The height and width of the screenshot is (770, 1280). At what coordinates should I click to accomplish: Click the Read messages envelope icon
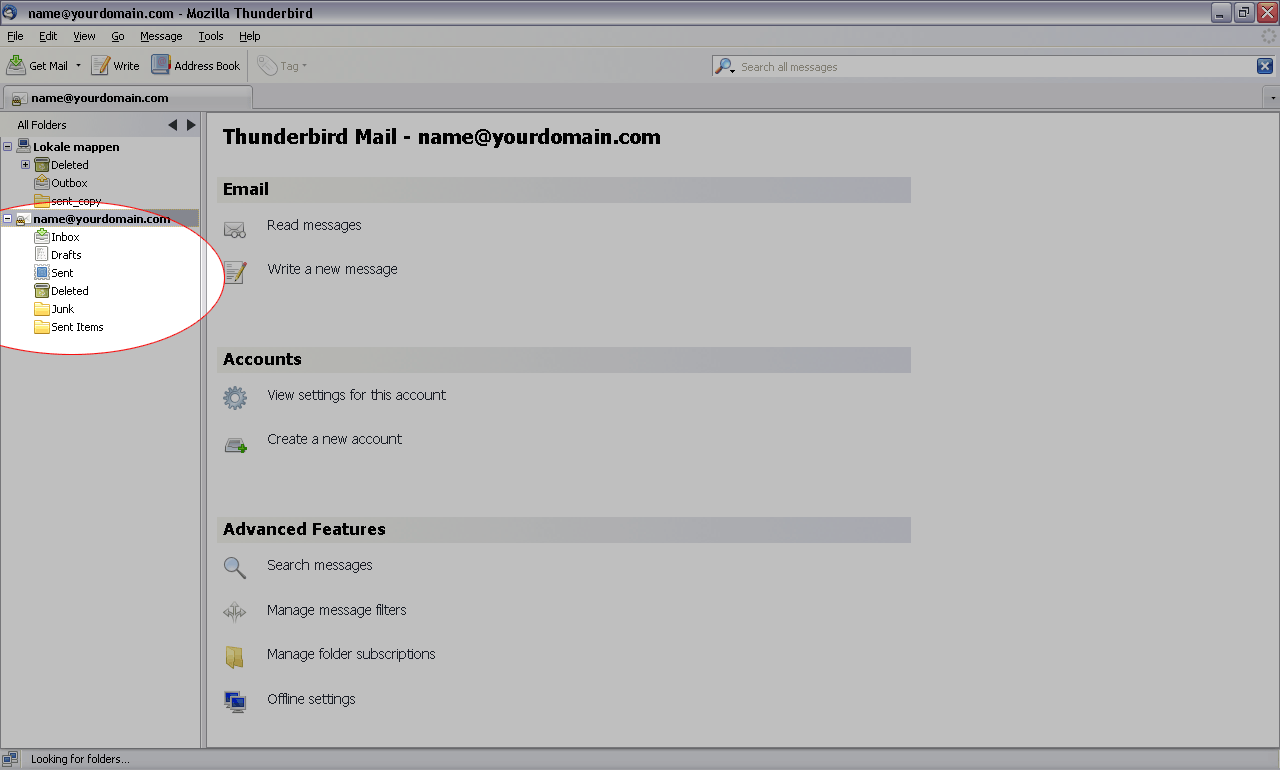pos(235,229)
